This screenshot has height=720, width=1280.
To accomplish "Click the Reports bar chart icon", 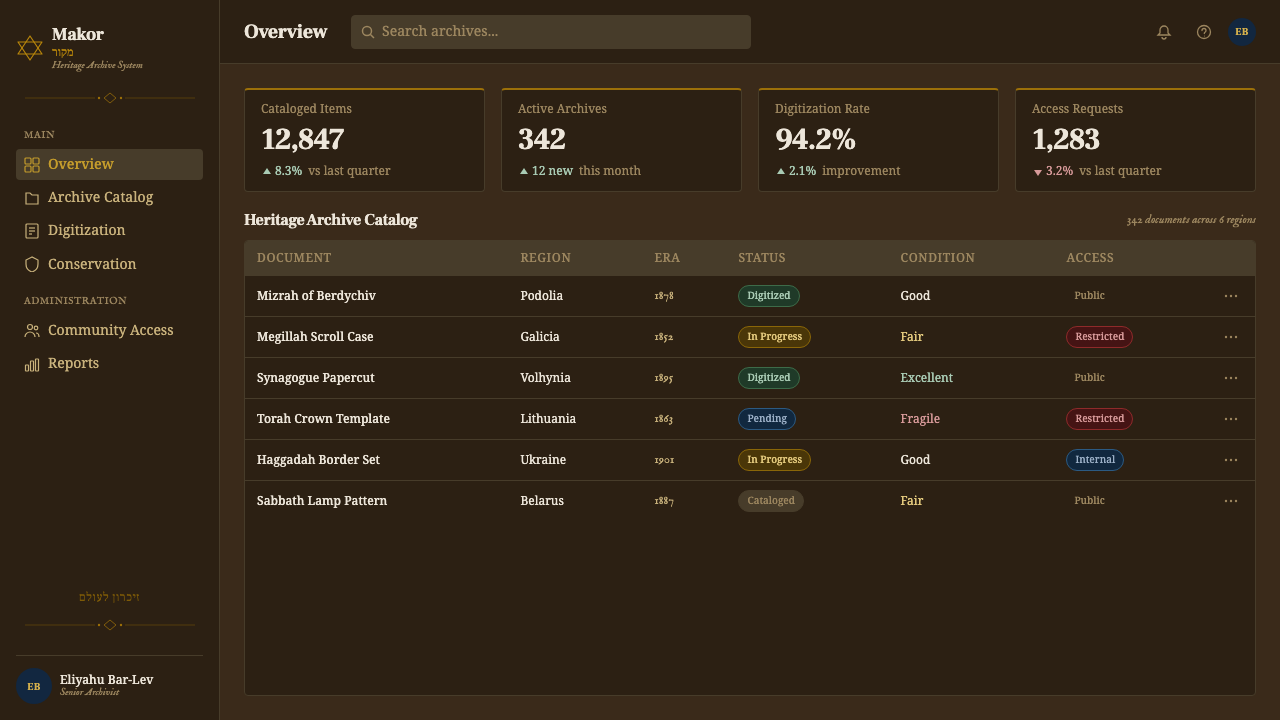I will click(x=32, y=364).
